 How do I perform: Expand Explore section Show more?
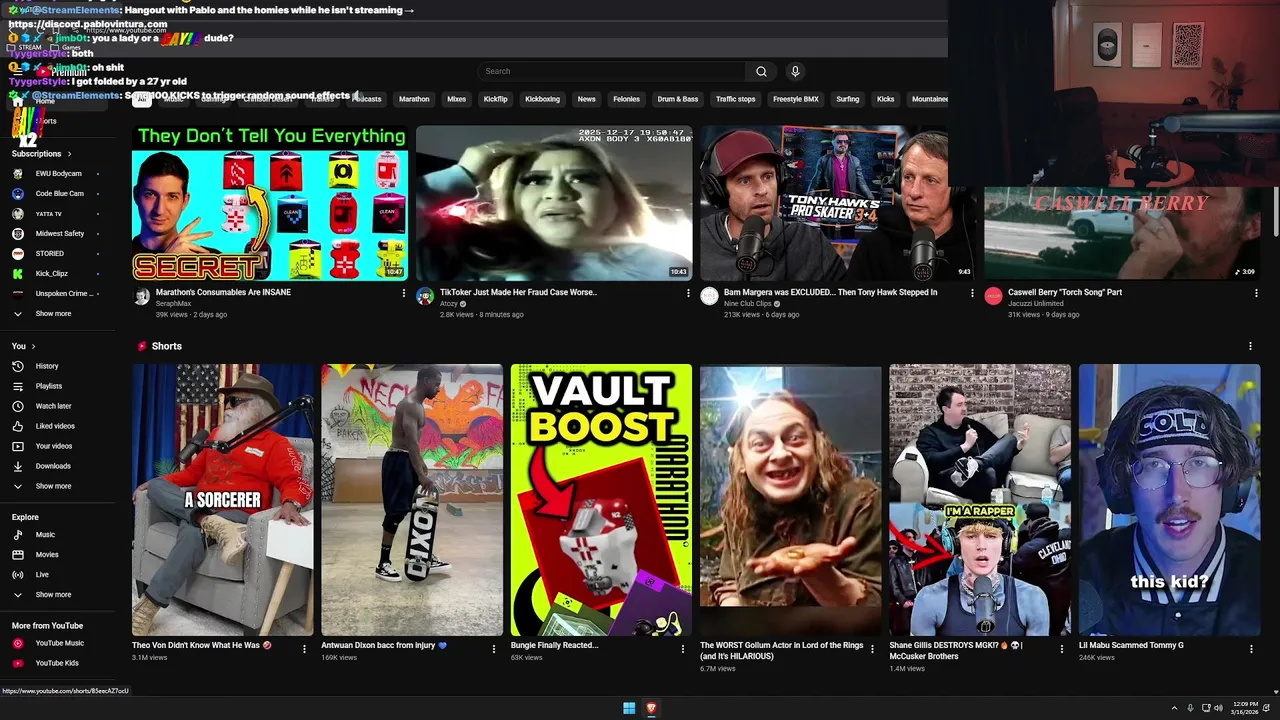click(53, 595)
